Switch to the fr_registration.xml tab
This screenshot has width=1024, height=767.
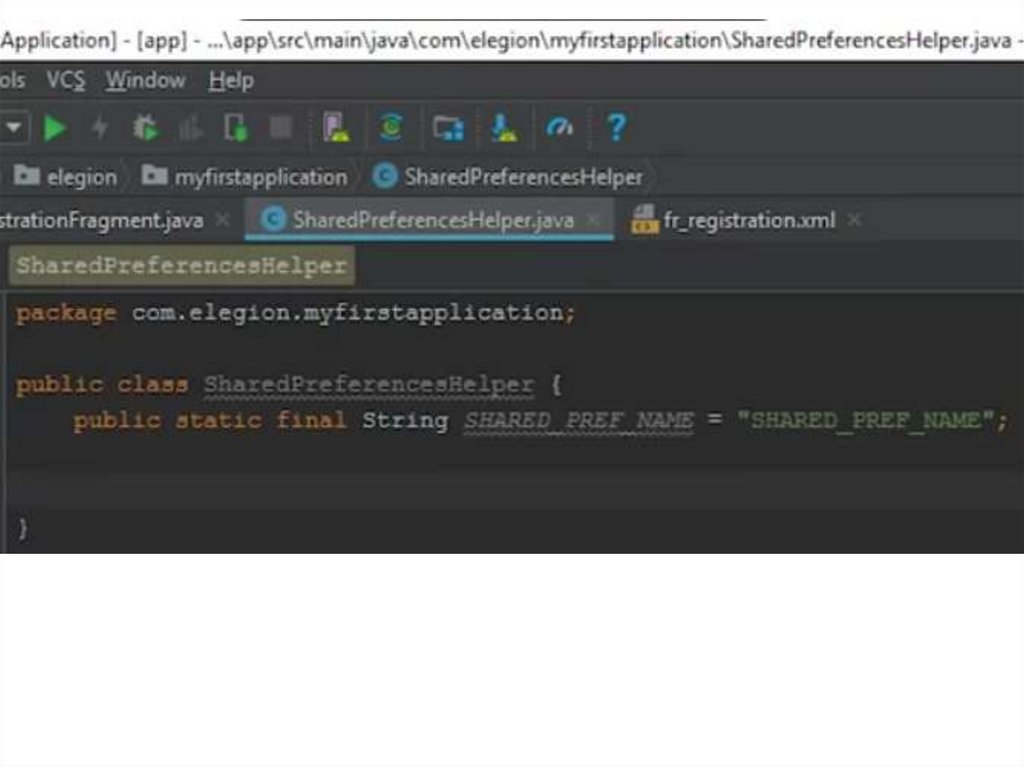(x=748, y=220)
